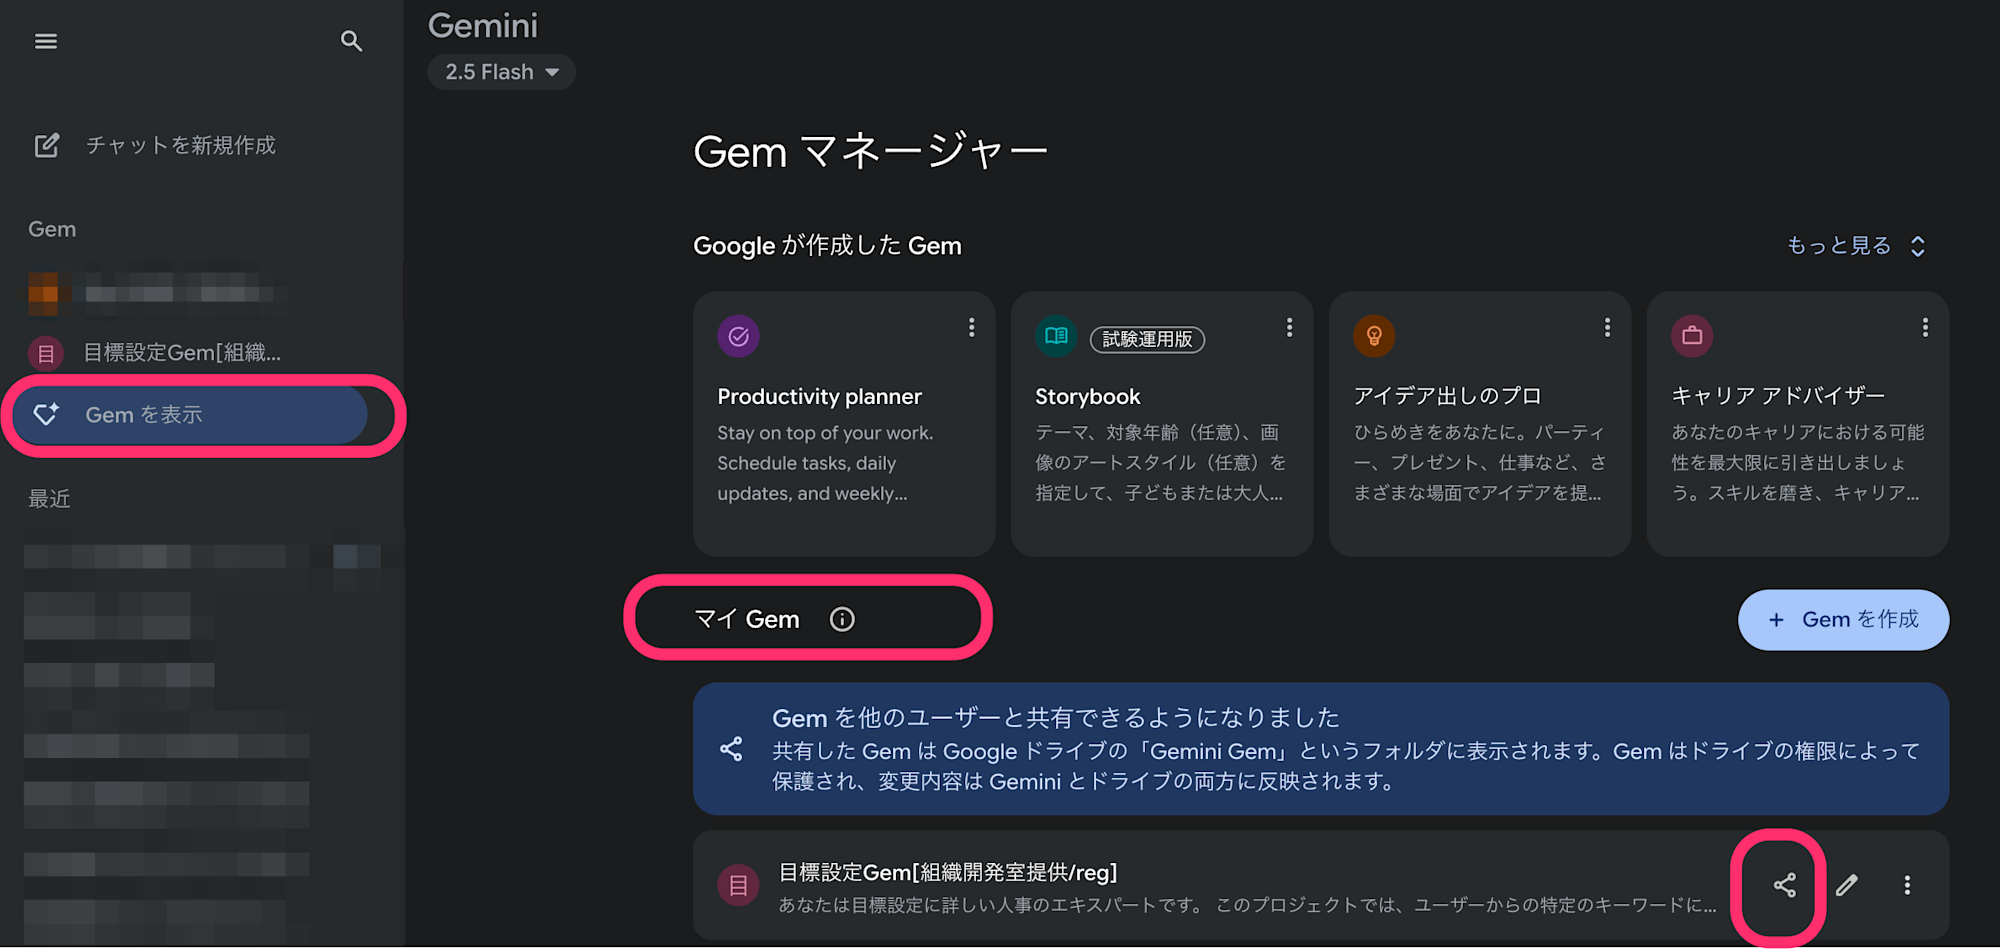Open the Productivity planner card
Image resolution: width=2000 pixels, height=949 pixels.
844,423
